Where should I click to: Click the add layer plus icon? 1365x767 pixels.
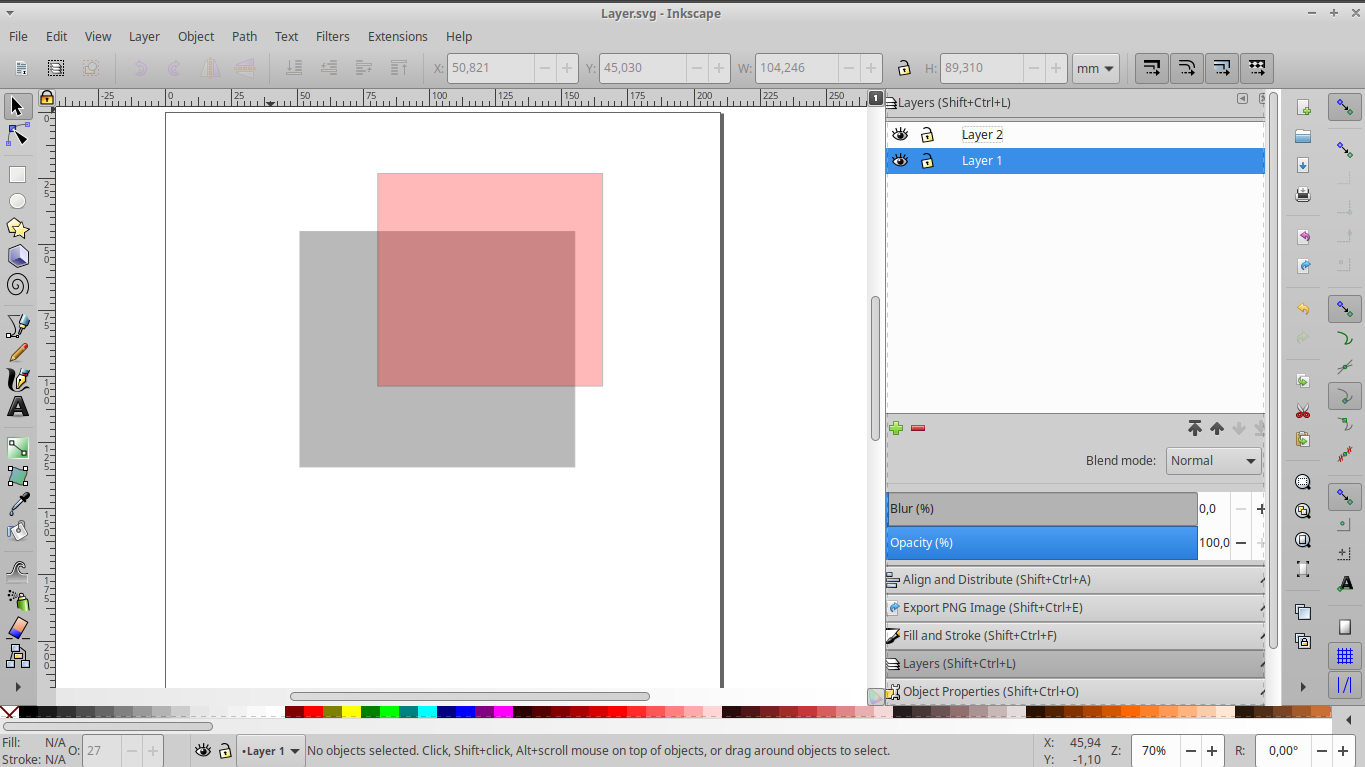click(x=896, y=428)
